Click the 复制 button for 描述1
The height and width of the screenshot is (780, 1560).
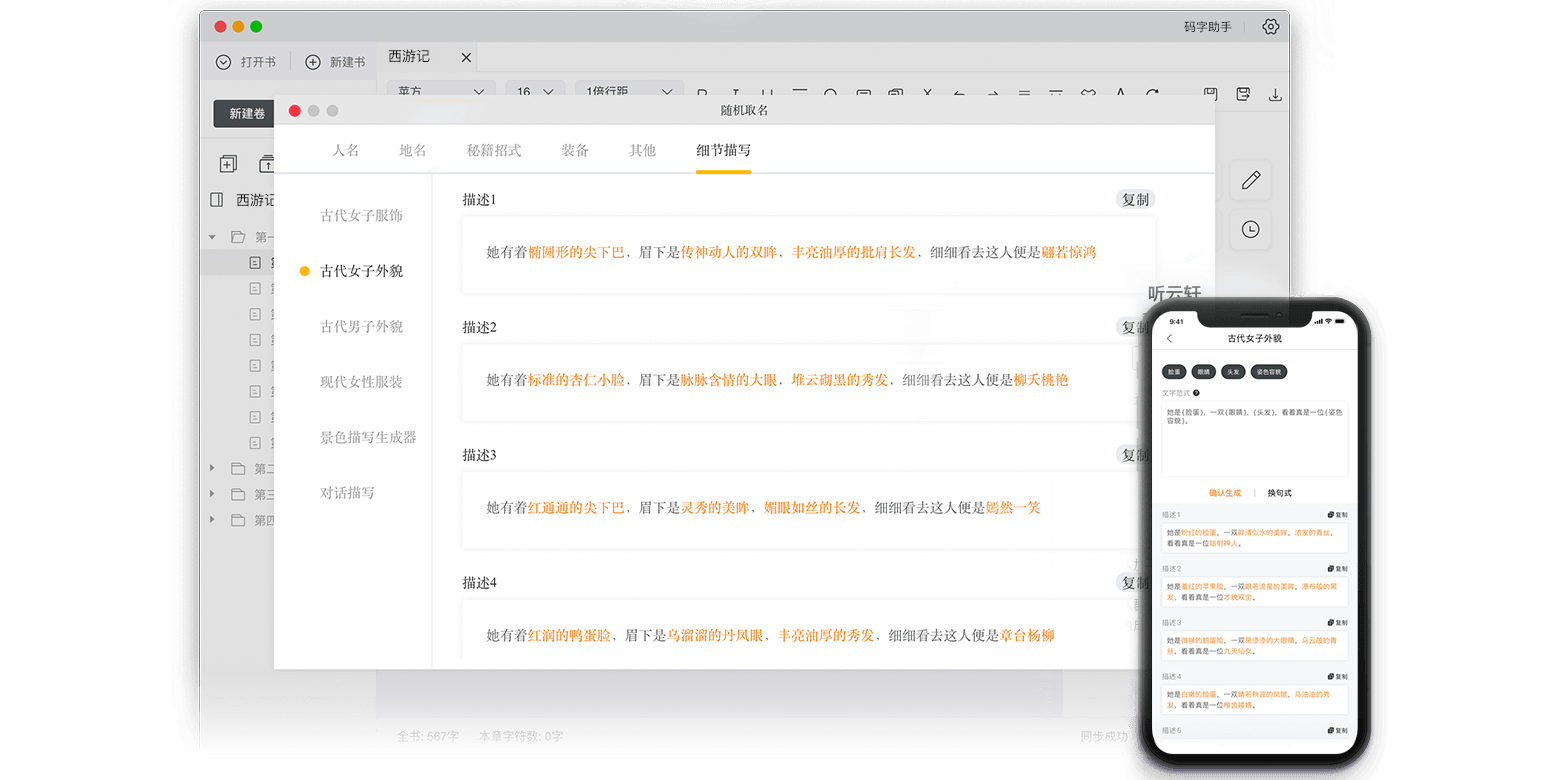(x=1135, y=198)
